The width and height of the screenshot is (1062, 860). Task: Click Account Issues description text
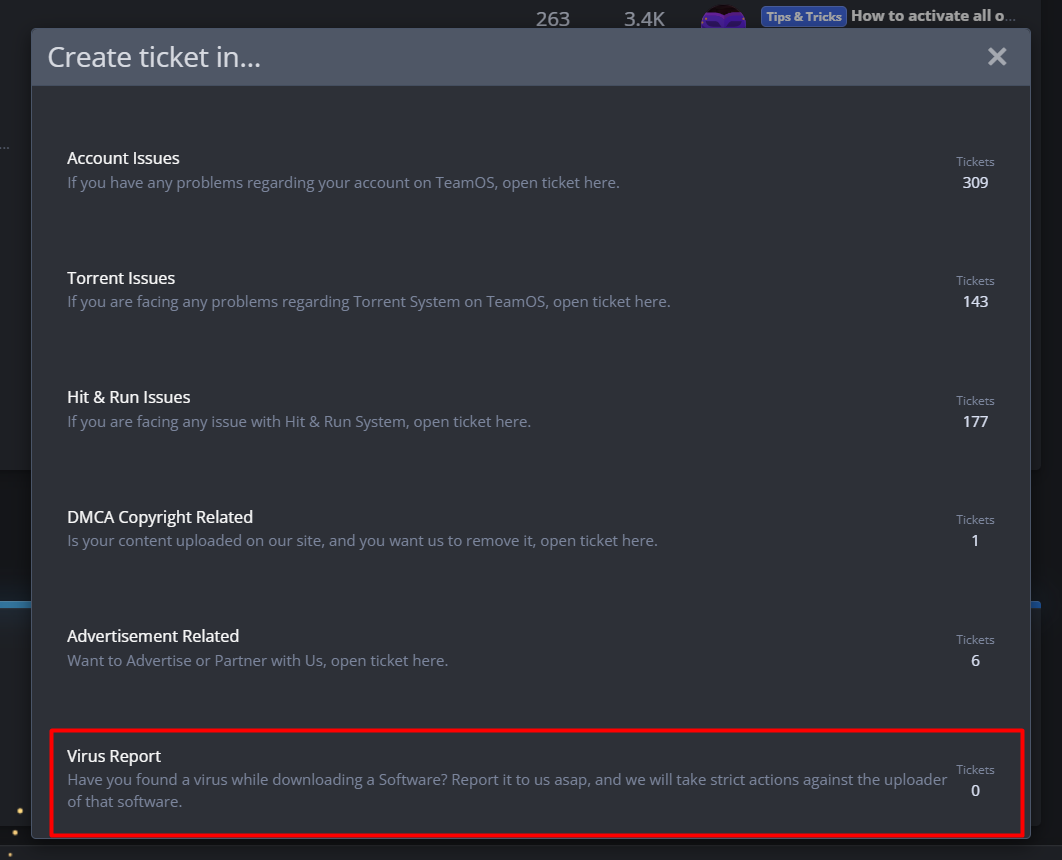tap(343, 183)
